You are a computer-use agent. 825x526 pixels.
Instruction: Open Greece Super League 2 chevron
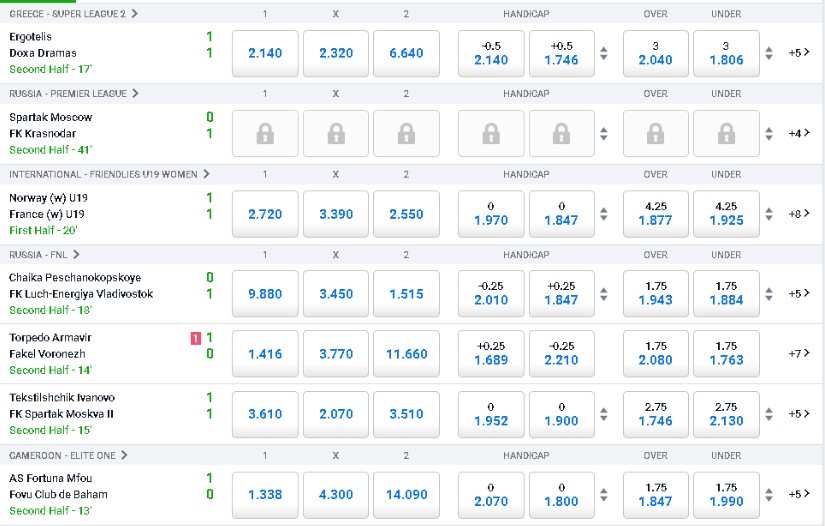(135, 14)
